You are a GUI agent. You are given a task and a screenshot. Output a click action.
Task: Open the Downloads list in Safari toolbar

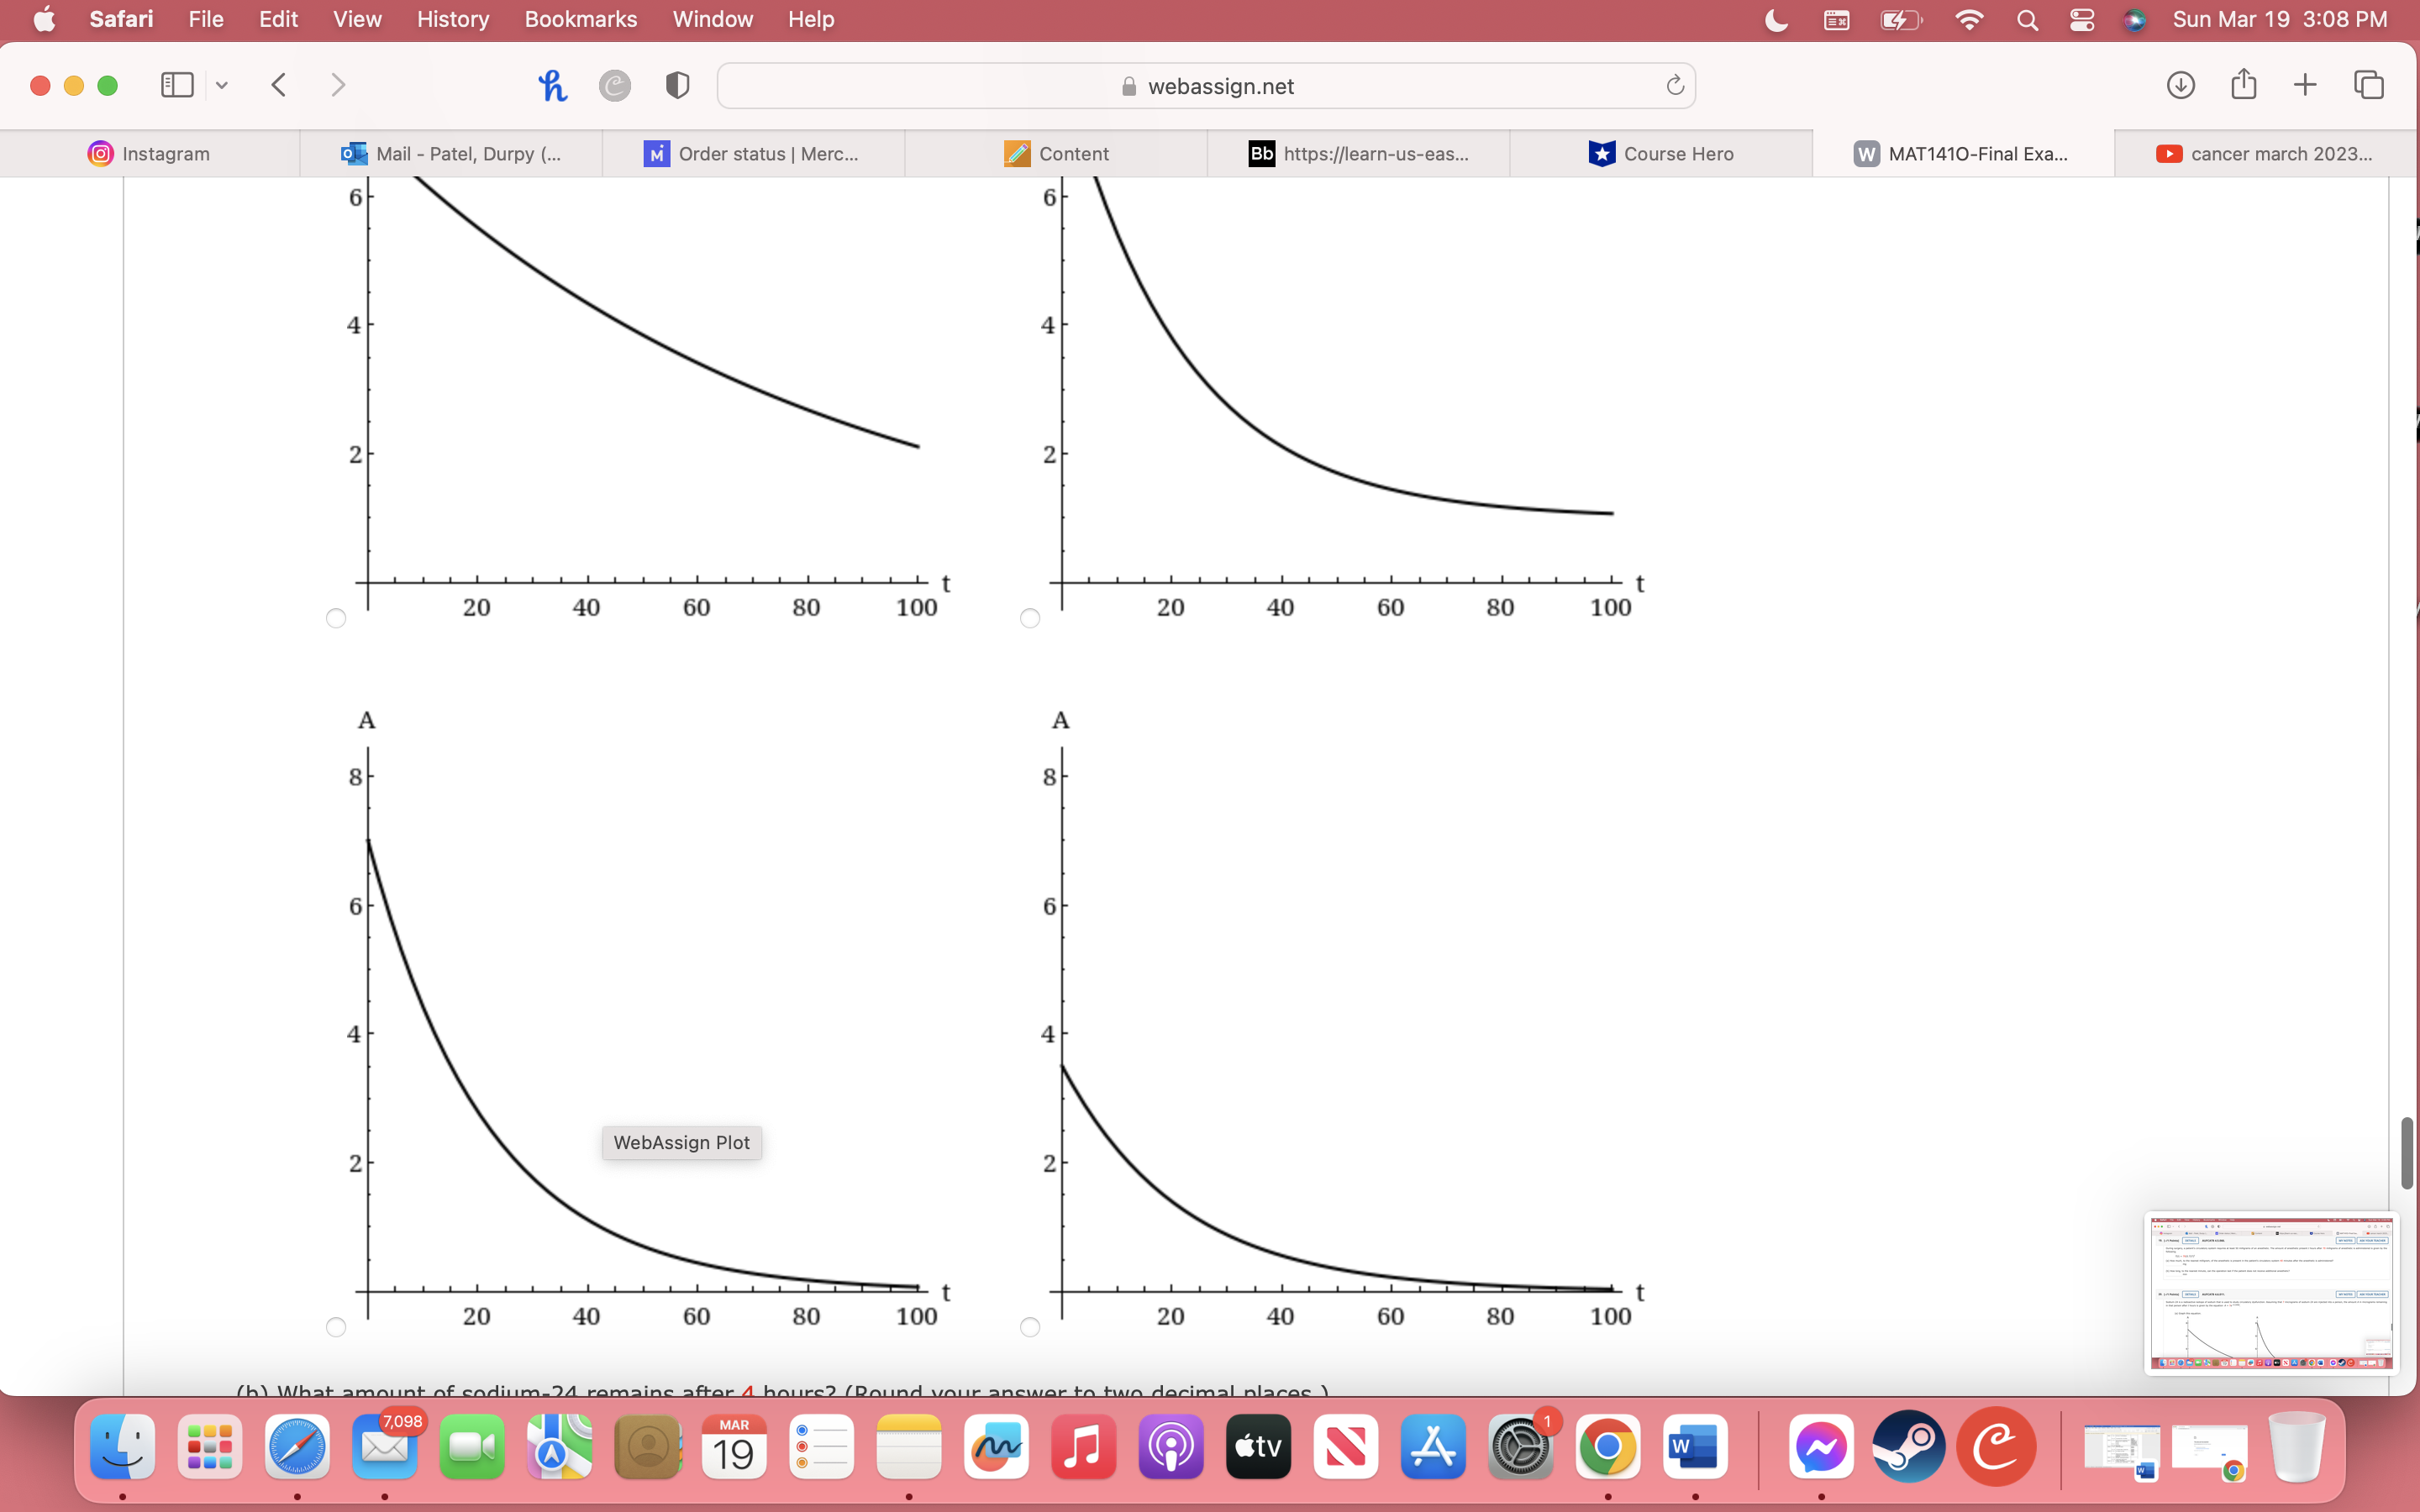click(2181, 85)
